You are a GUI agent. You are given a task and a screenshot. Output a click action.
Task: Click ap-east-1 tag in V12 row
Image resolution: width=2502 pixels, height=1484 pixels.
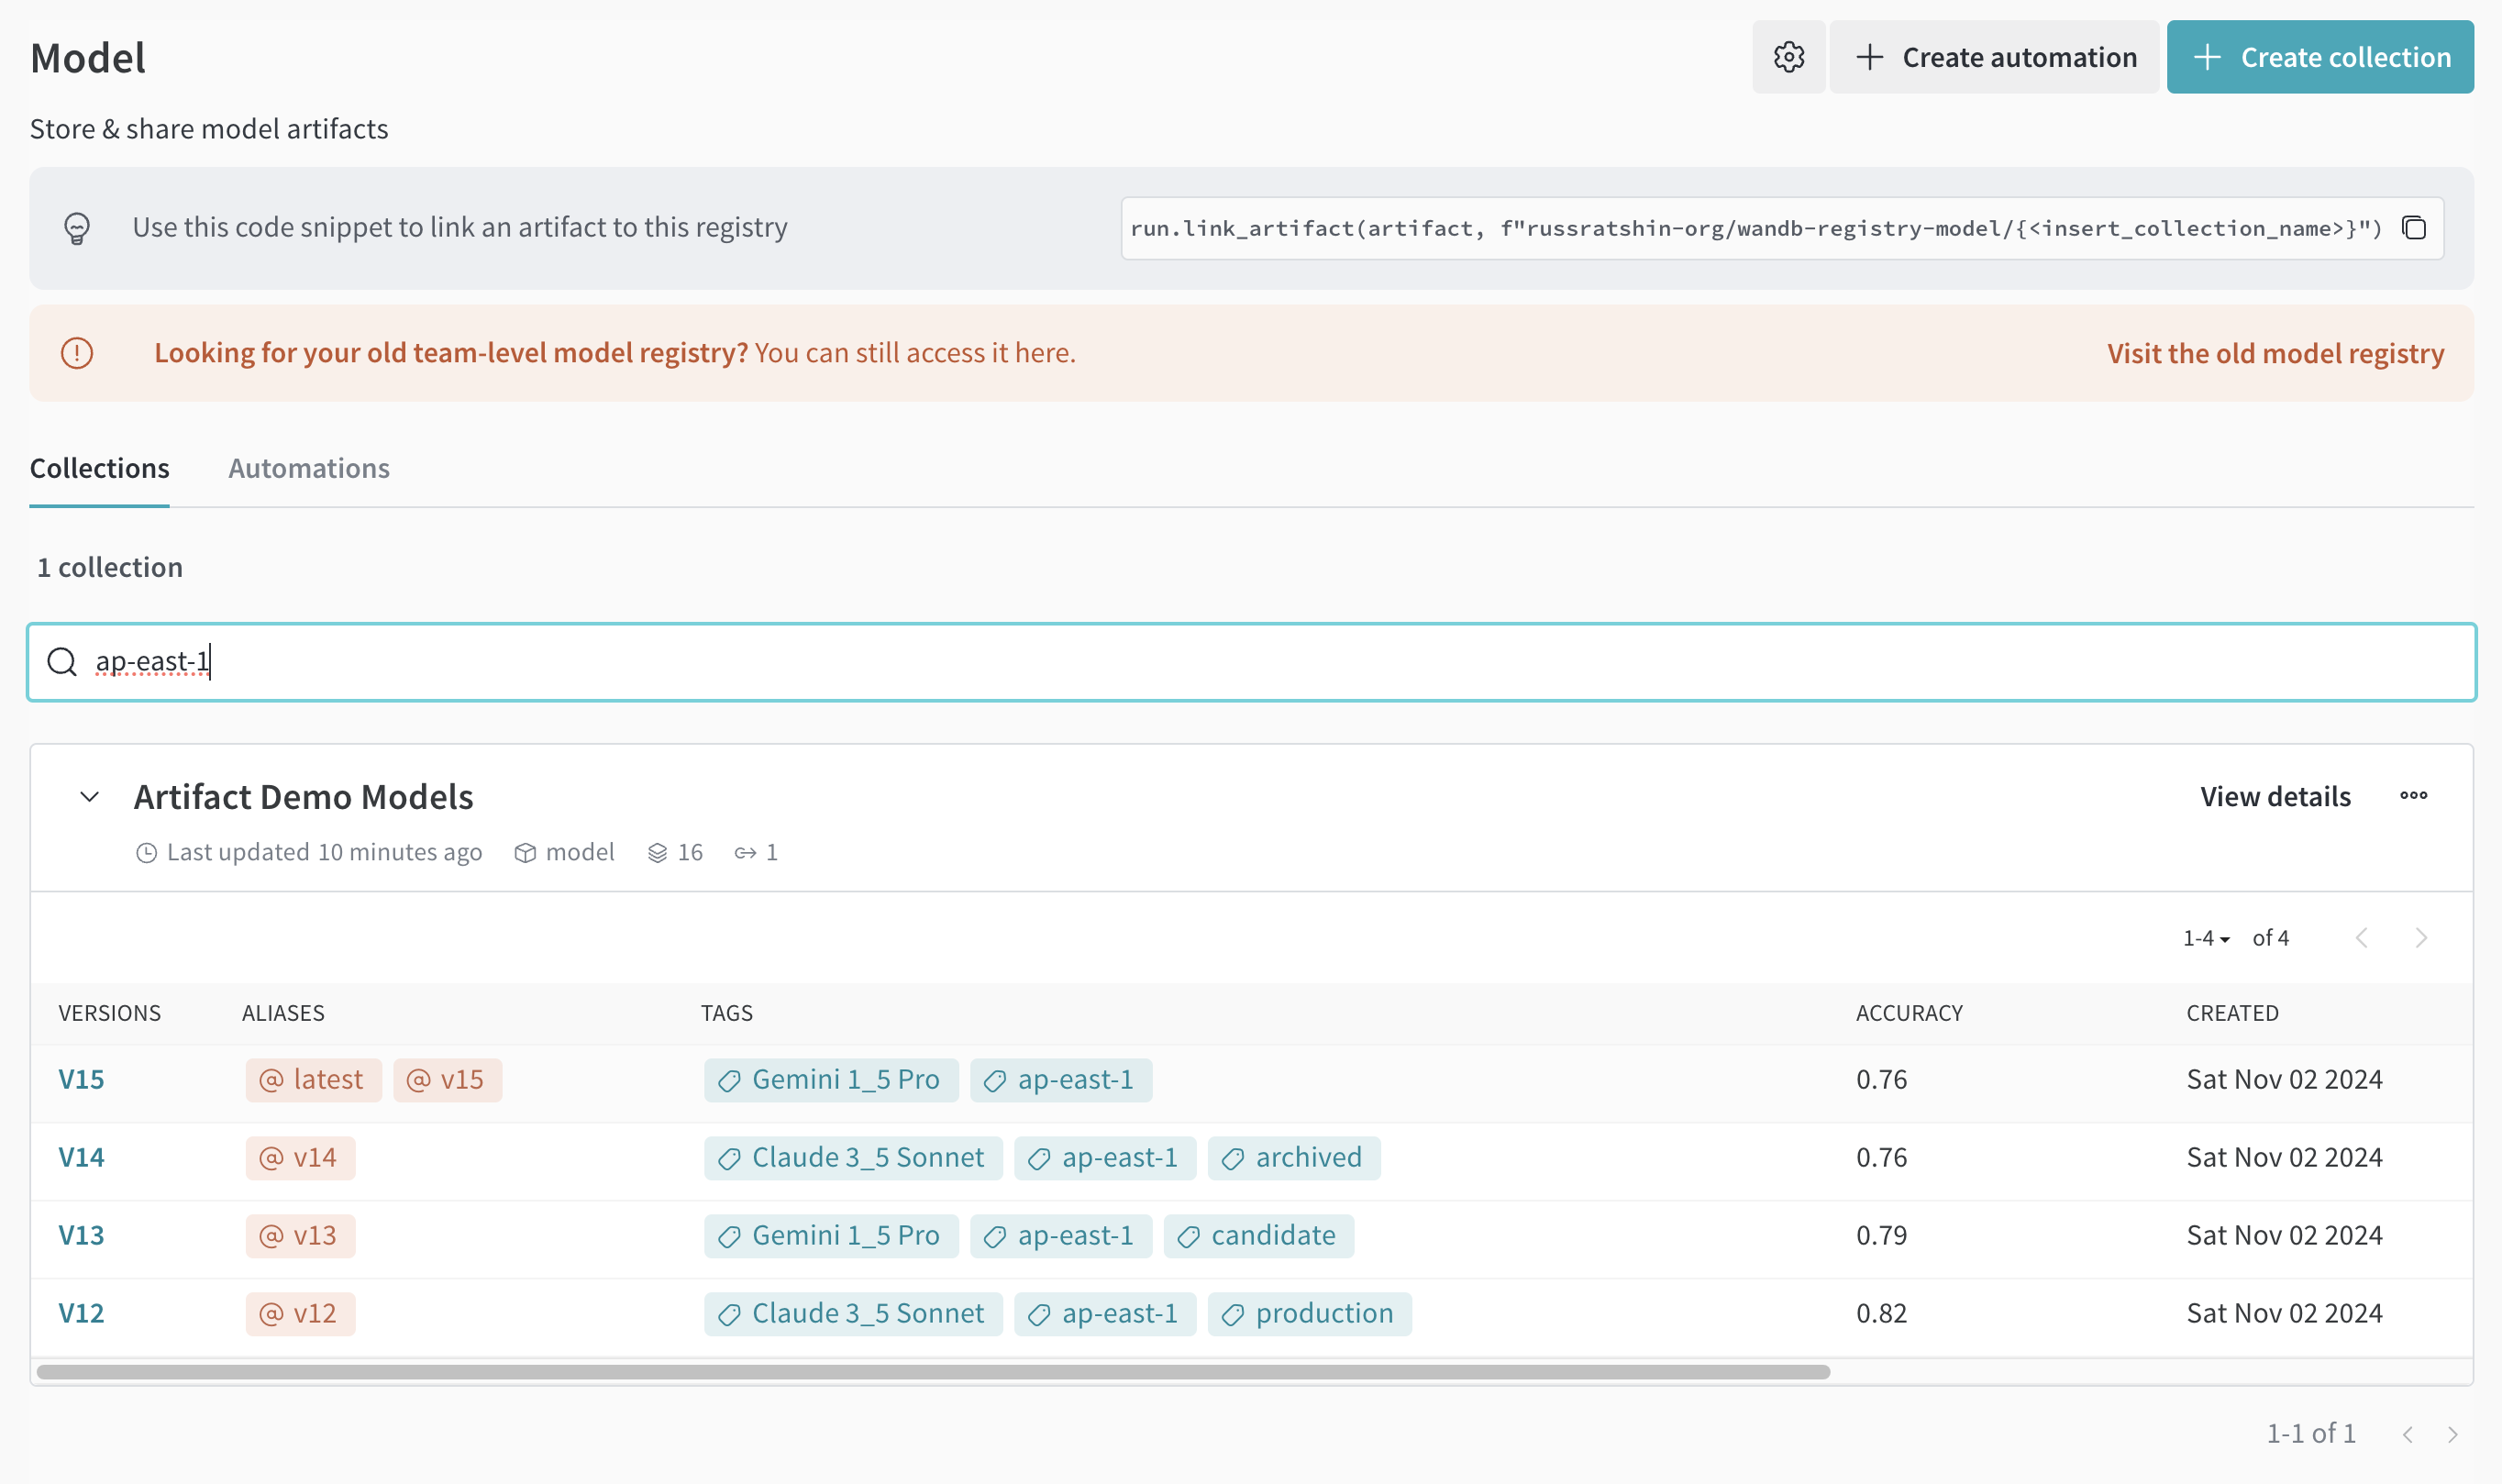click(x=1105, y=1314)
